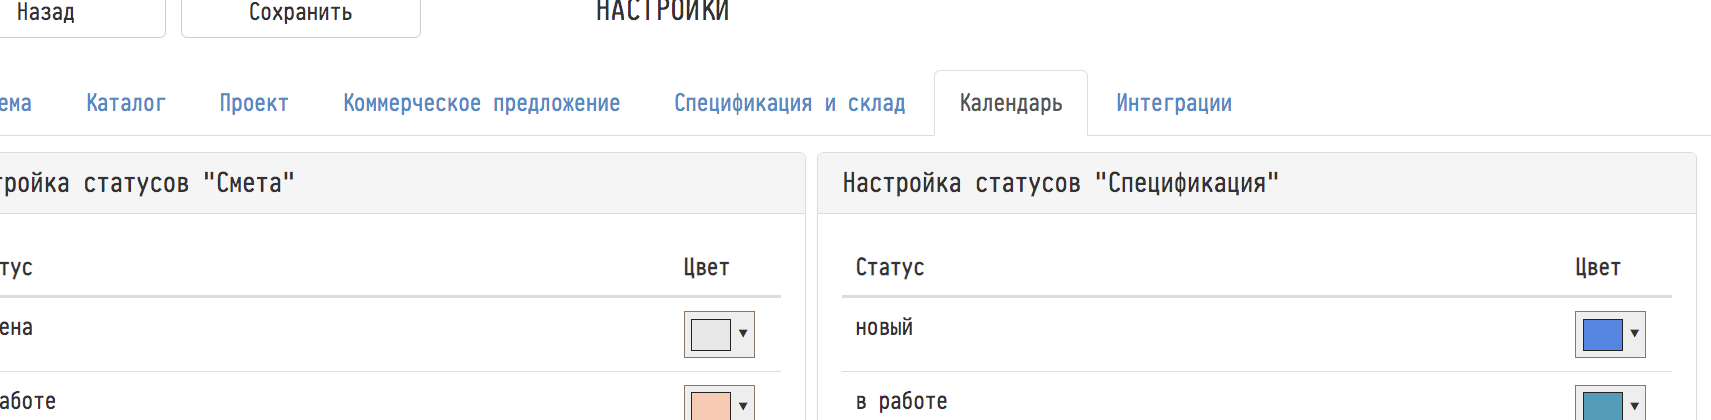Expand the gray color picker dropdown arrow

(x=743, y=334)
